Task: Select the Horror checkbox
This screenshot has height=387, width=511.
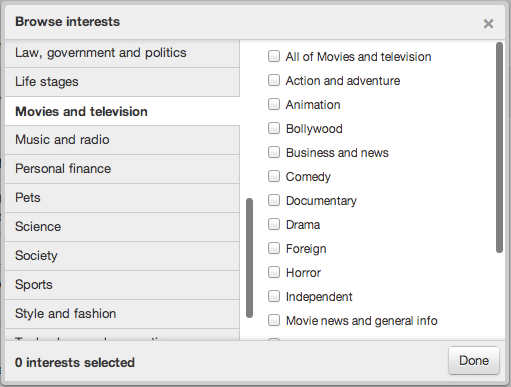Action: tap(274, 272)
